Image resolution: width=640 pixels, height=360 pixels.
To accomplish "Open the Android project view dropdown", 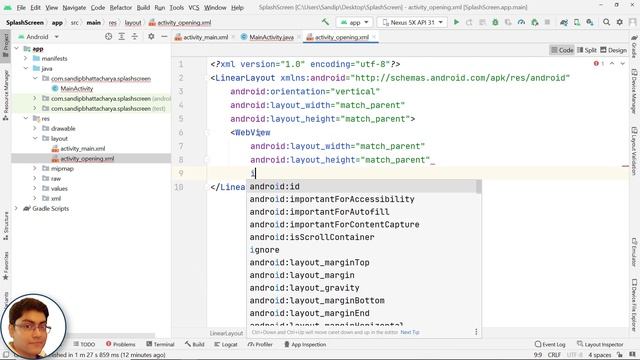I will point(39,37).
